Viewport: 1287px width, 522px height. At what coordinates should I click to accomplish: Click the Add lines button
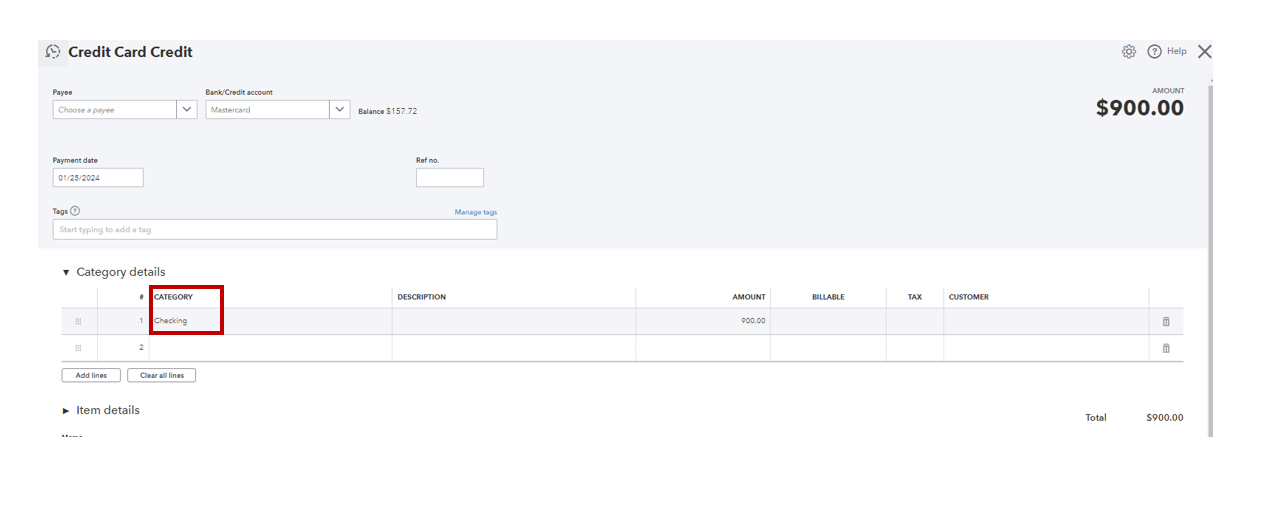(91, 376)
